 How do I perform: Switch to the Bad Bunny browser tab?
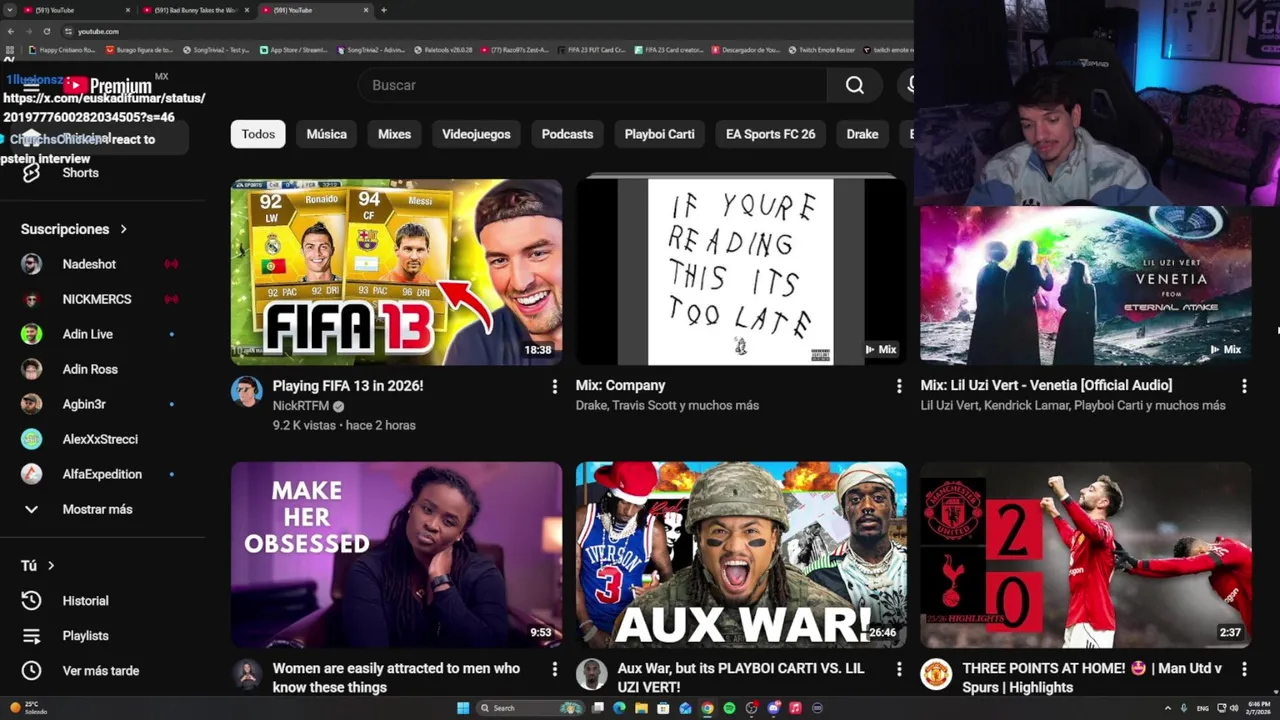[x=197, y=10]
